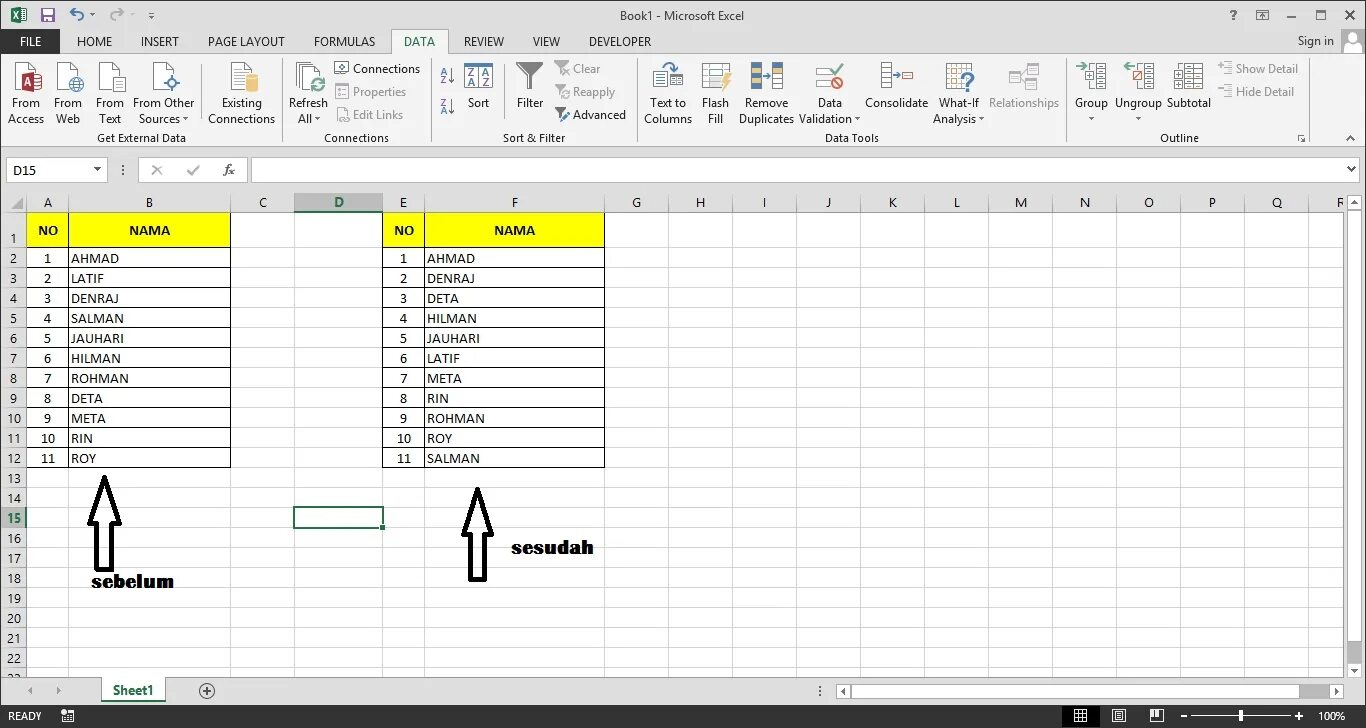Add a new sheet with plus button

(207, 690)
